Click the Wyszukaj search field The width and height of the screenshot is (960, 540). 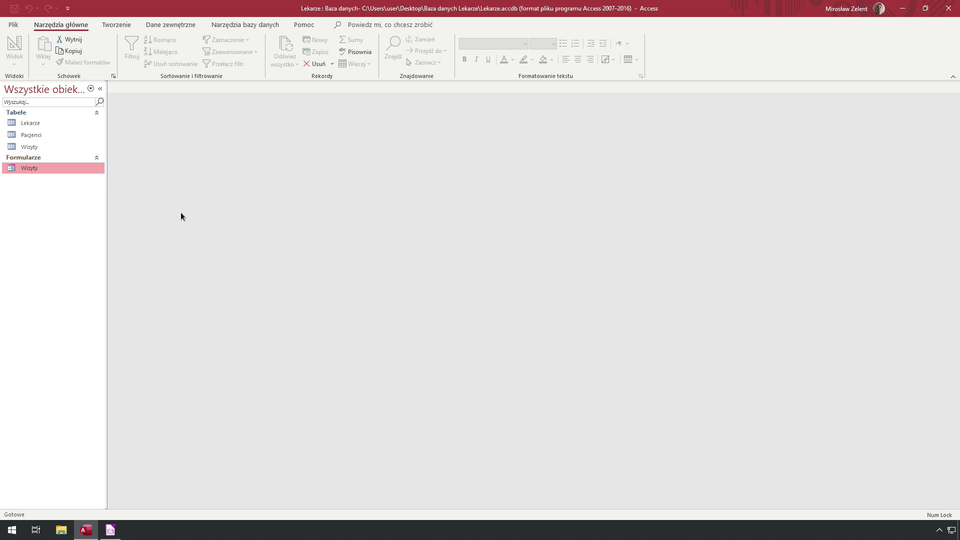(48, 102)
